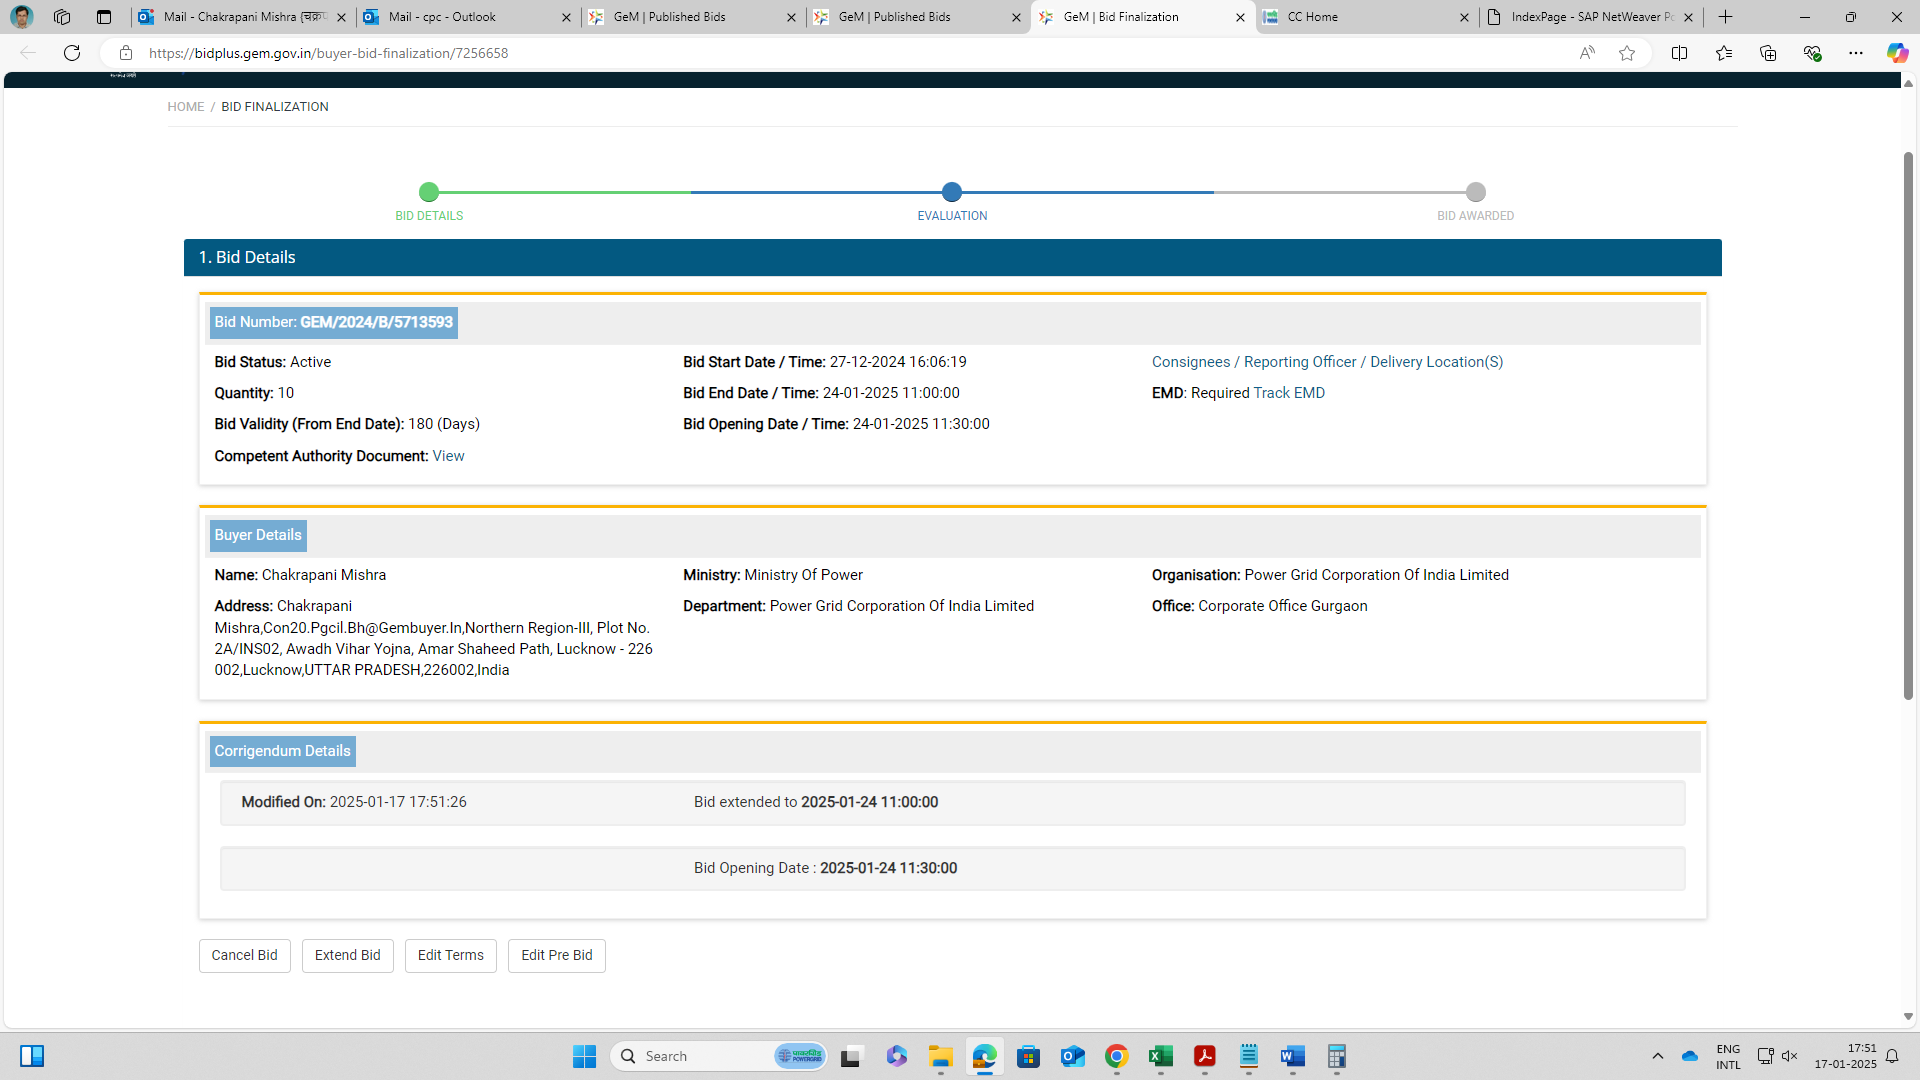Close the GeM Bid Finalization tab
1920x1080 pixels.
[1240, 17]
